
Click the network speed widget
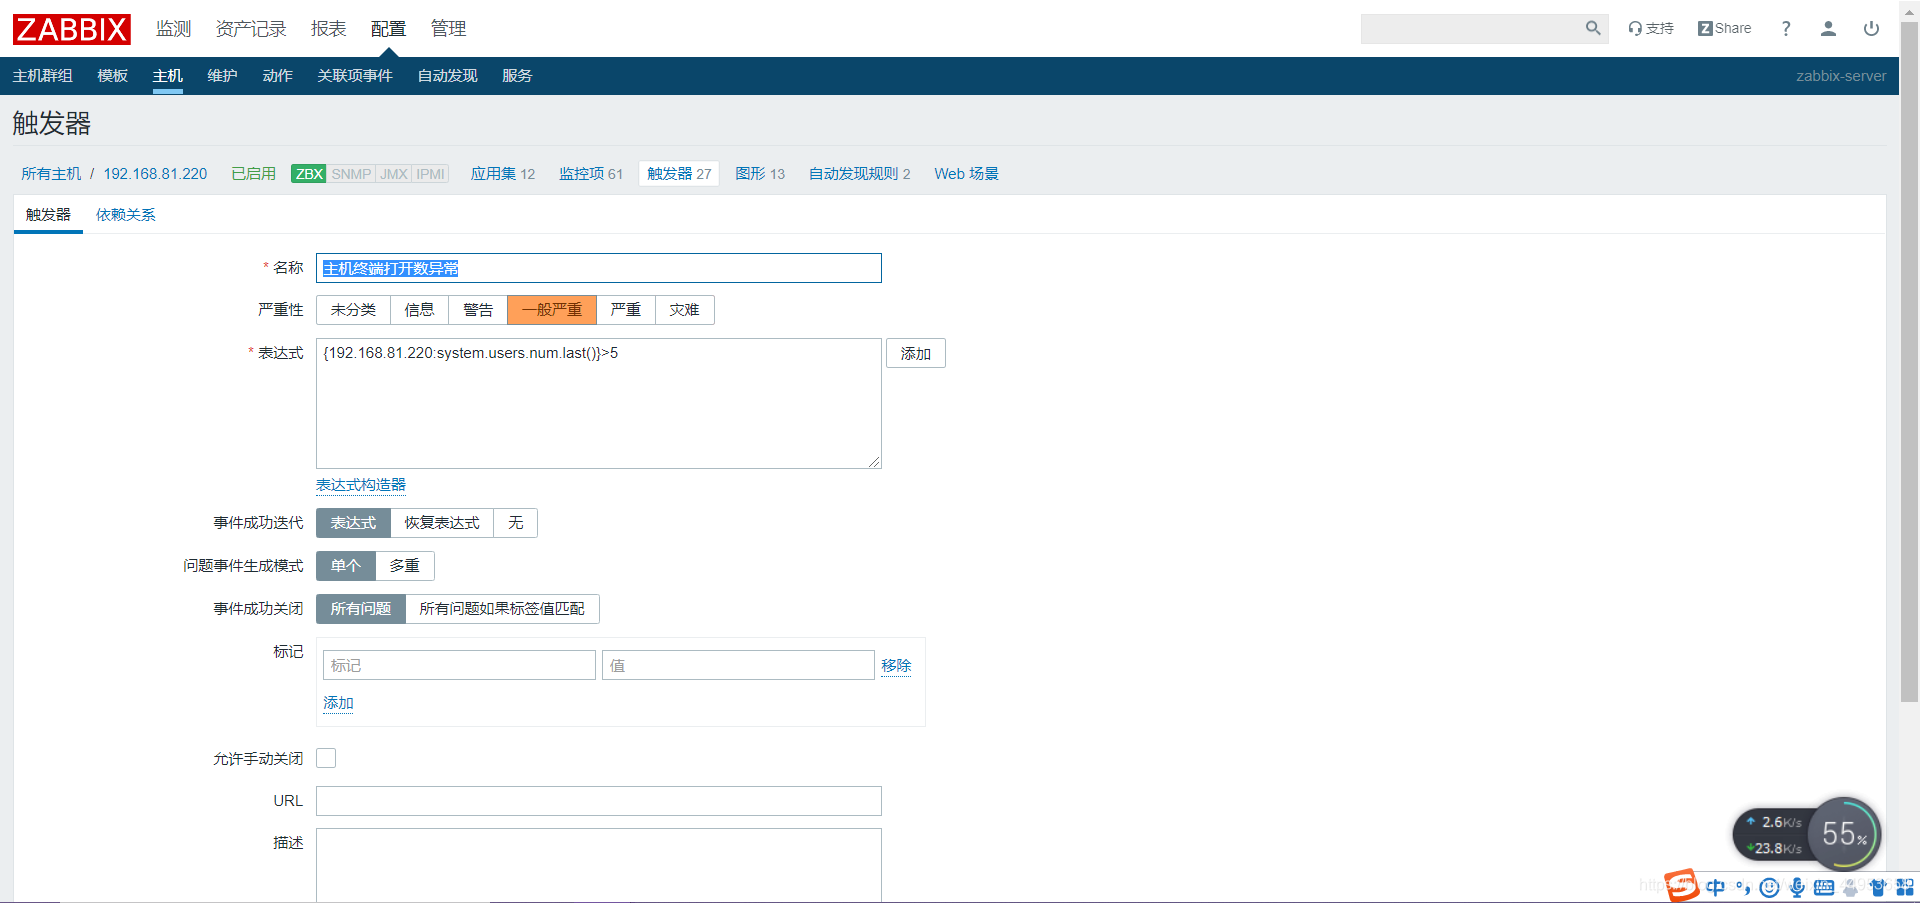tap(1775, 835)
